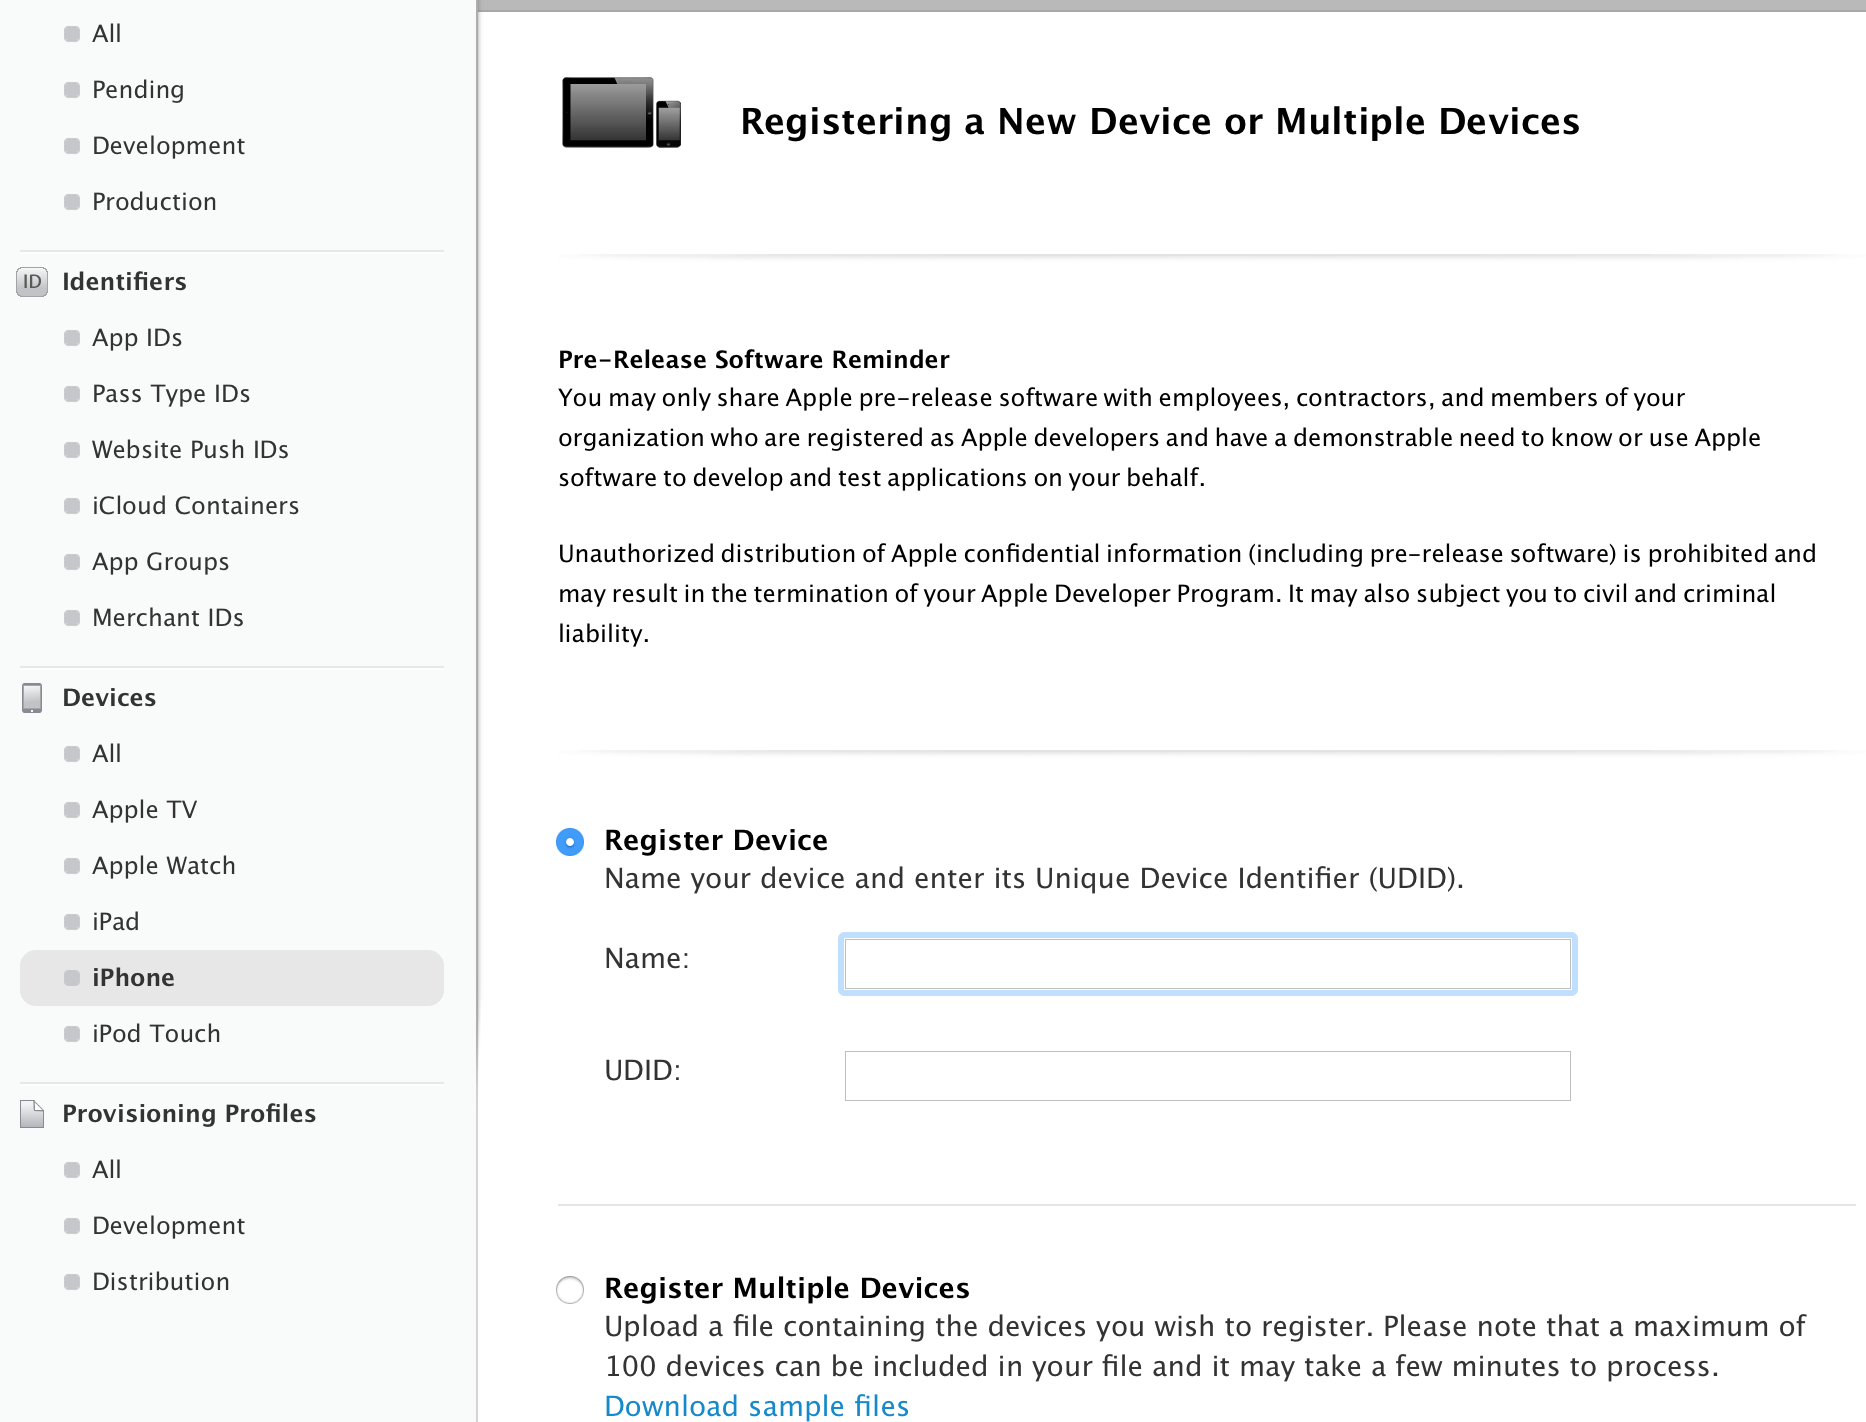Select the Register Multiple Devices radio button
This screenshot has height=1422, width=1866.
(x=570, y=1290)
